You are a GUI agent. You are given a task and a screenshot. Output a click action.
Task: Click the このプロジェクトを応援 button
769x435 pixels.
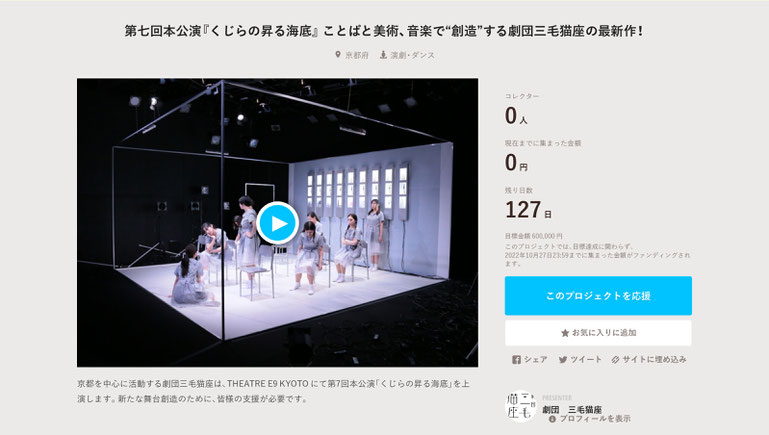(x=598, y=296)
